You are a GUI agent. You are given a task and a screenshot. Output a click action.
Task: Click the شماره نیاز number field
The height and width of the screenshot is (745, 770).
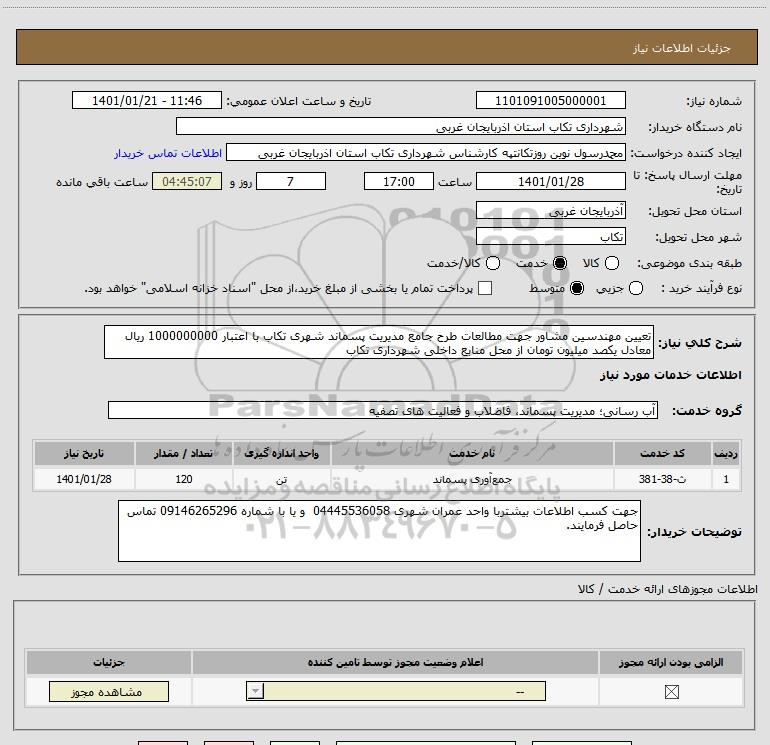click(550, 100)
